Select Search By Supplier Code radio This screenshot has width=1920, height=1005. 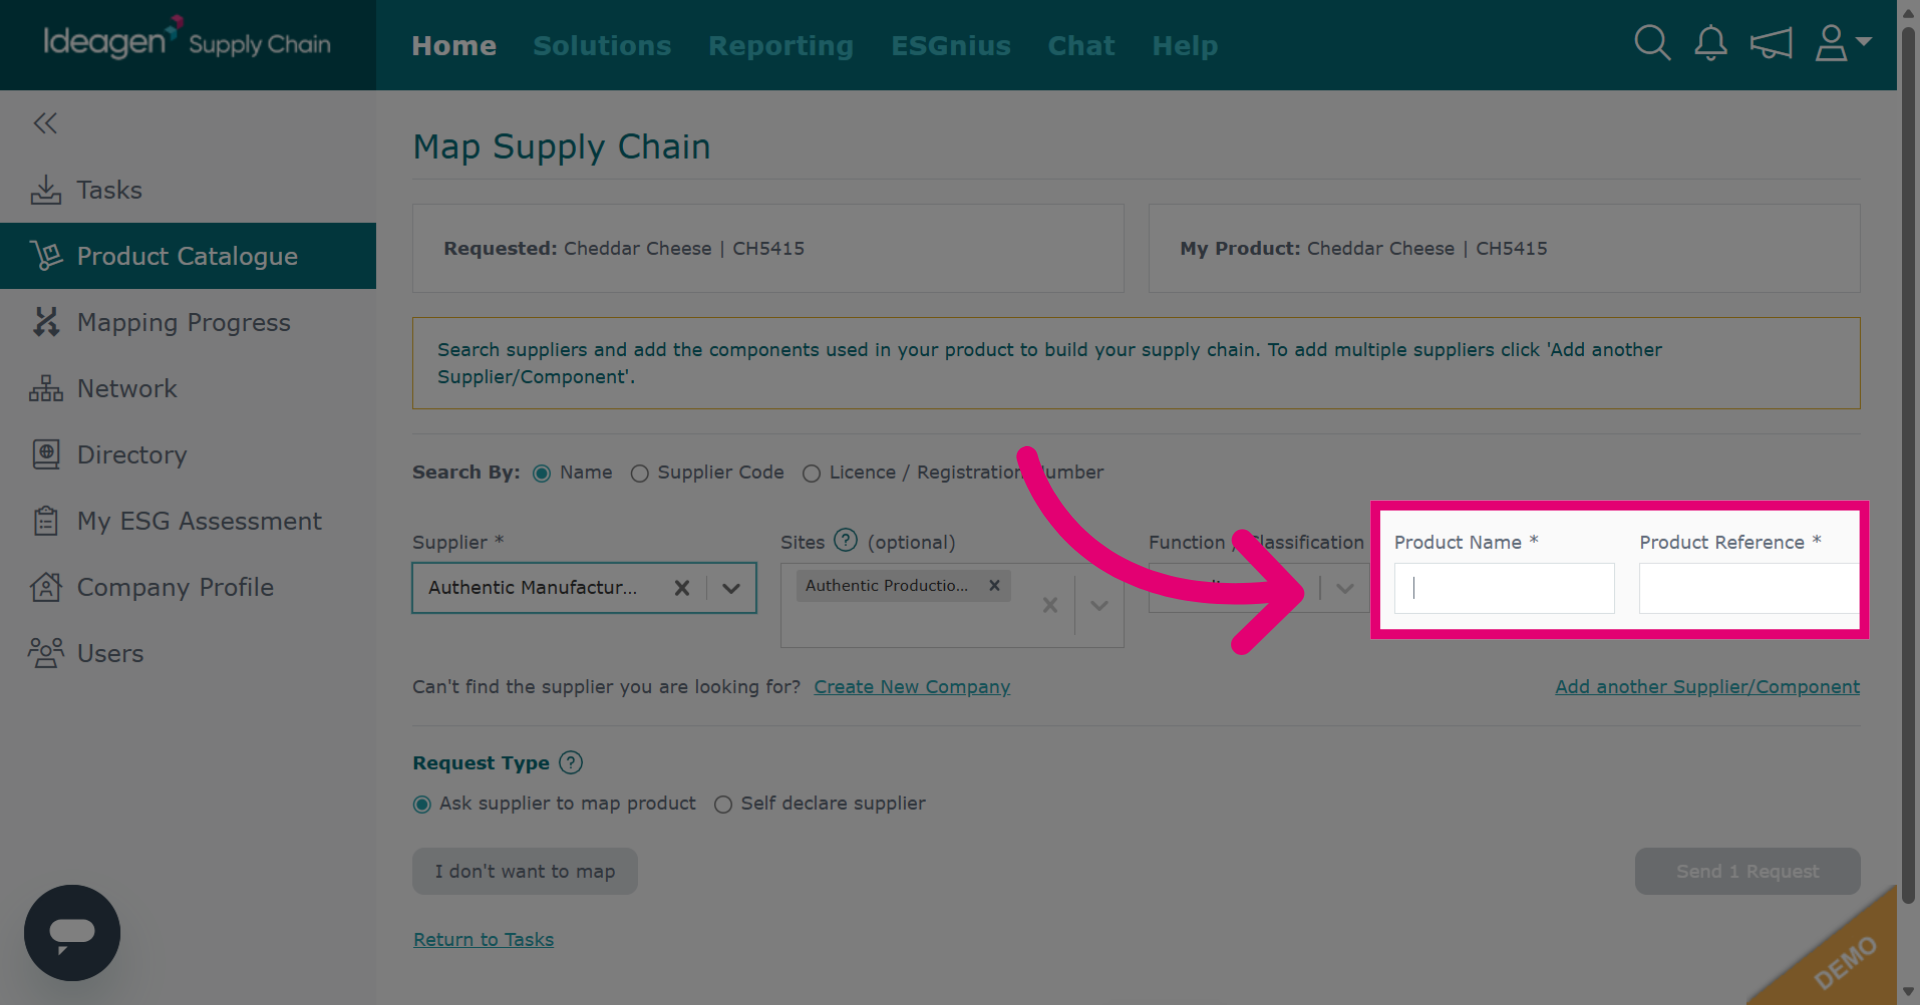coord(639,473)
